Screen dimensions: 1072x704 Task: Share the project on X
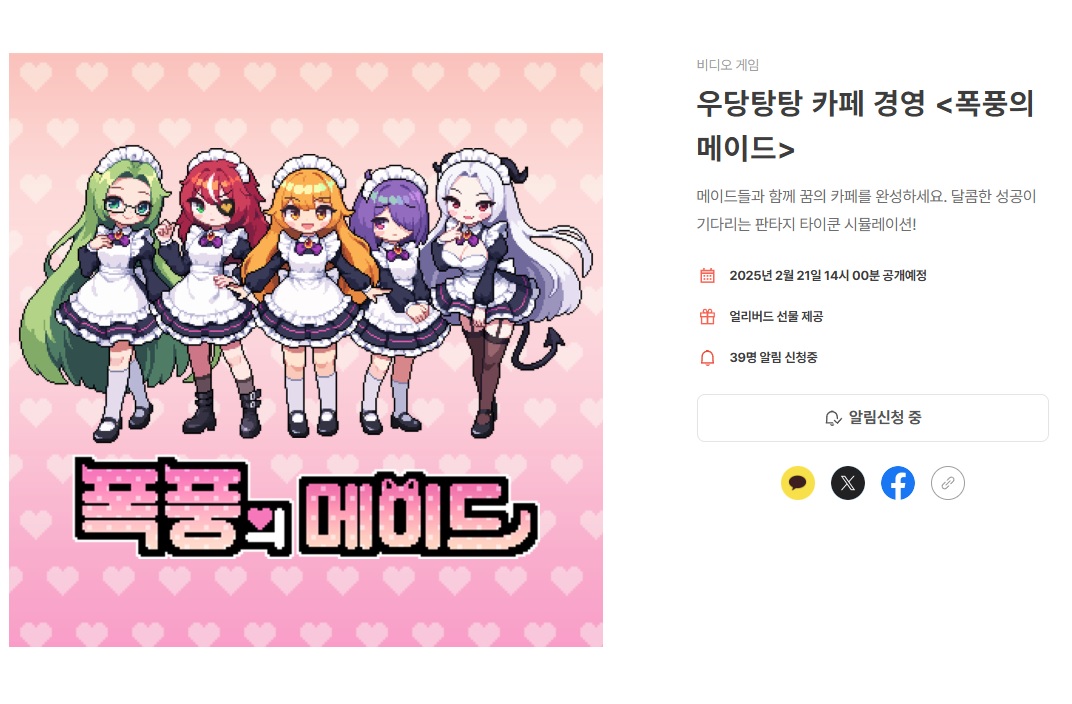pyautogui.click(x=848, y=483)
